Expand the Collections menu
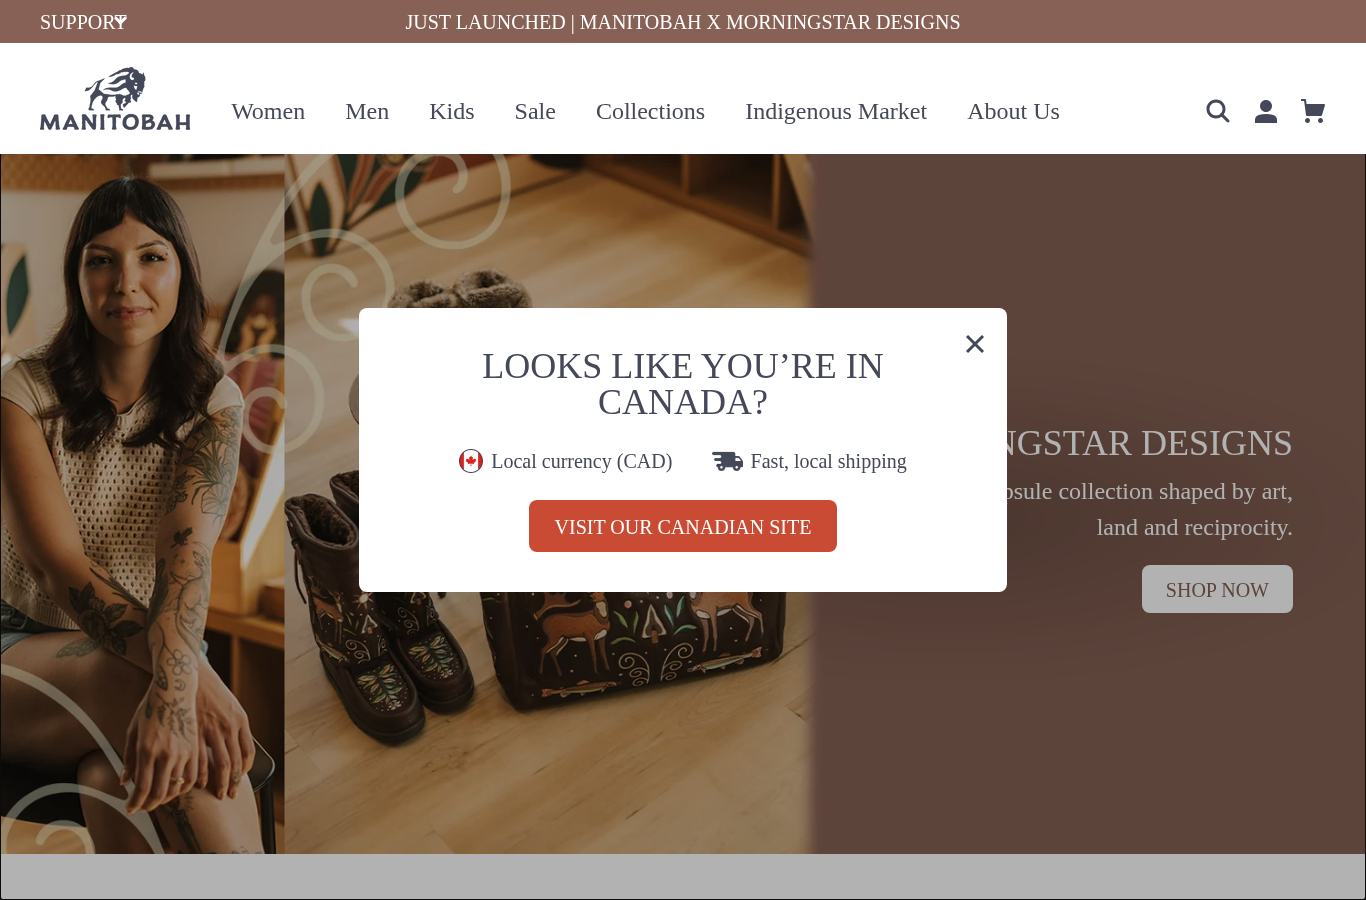The image size is (1366, 900). point(650,111)
